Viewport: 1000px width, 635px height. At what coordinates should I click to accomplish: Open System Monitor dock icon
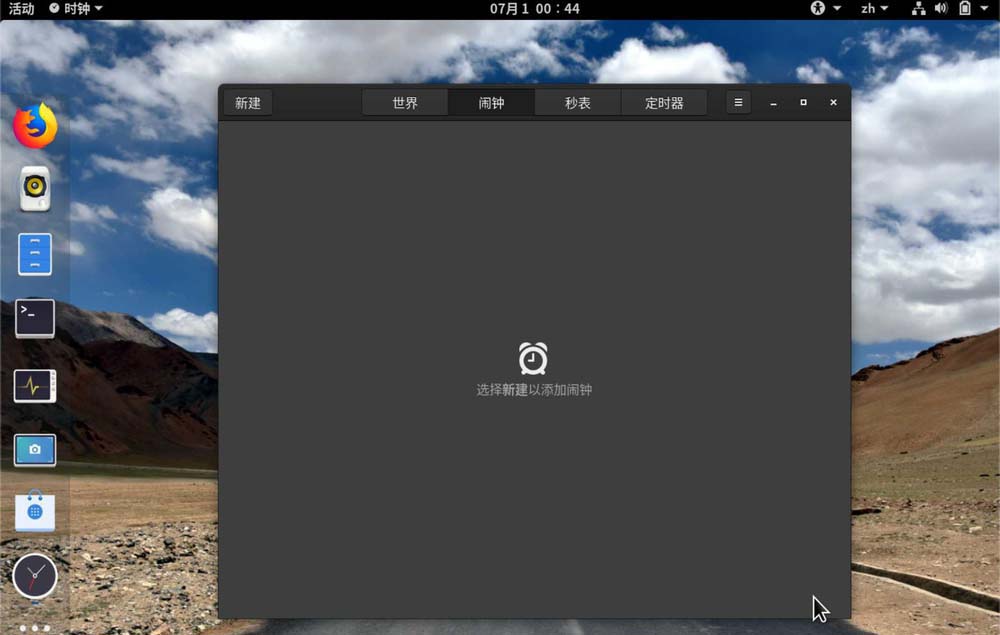35,386
